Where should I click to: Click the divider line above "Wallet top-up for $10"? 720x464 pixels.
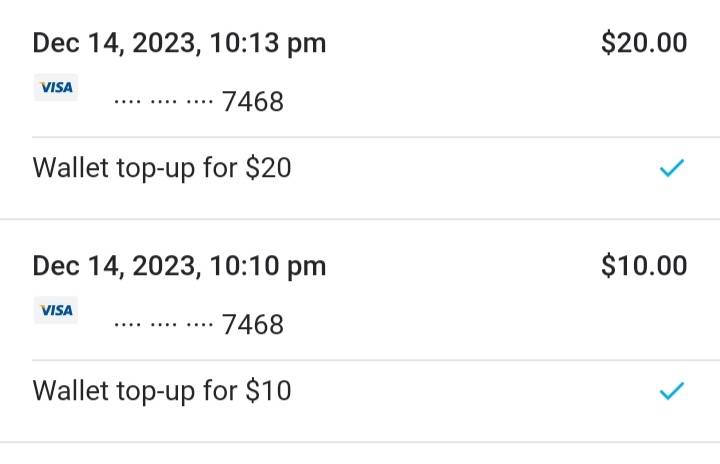click(360, 360)
